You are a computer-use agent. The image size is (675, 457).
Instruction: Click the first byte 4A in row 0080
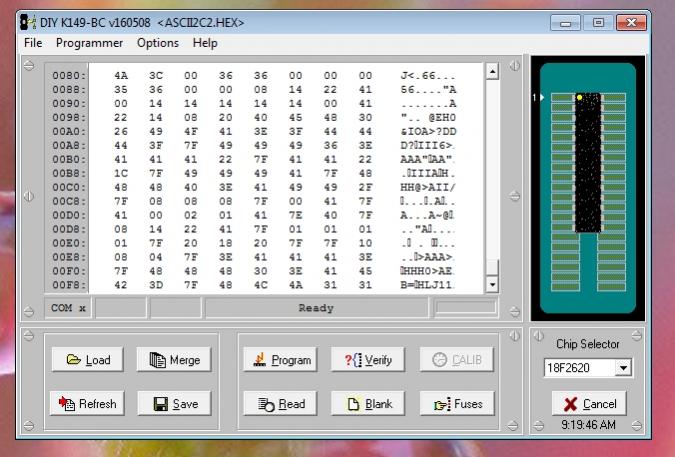pyautogui.click(x=121, y=76)
